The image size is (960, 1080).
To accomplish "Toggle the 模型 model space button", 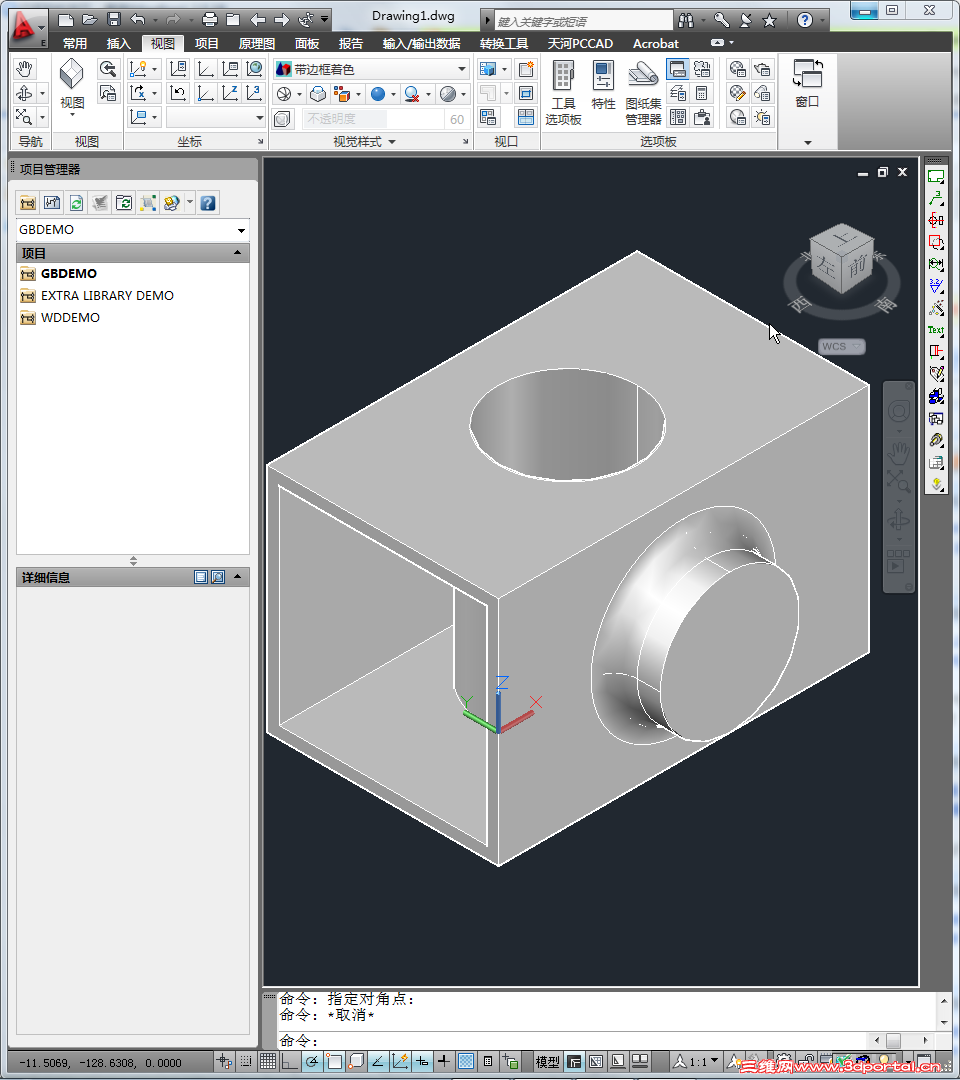I will pyautogui.click(x=547, y=1061).
